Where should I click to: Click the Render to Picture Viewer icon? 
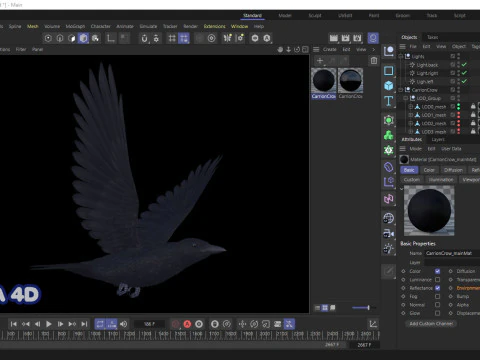click(x=345, y=38)
